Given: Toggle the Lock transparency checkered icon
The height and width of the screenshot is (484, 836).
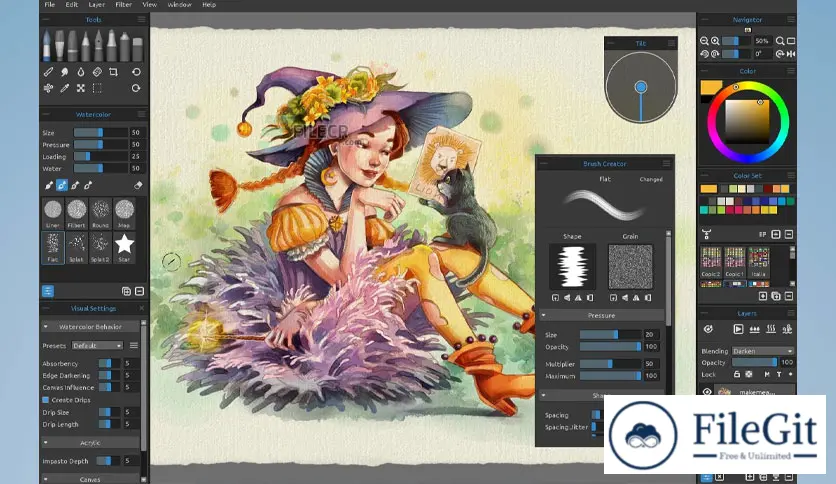Looking at the screenshot, I should click(x=749, y=375).
